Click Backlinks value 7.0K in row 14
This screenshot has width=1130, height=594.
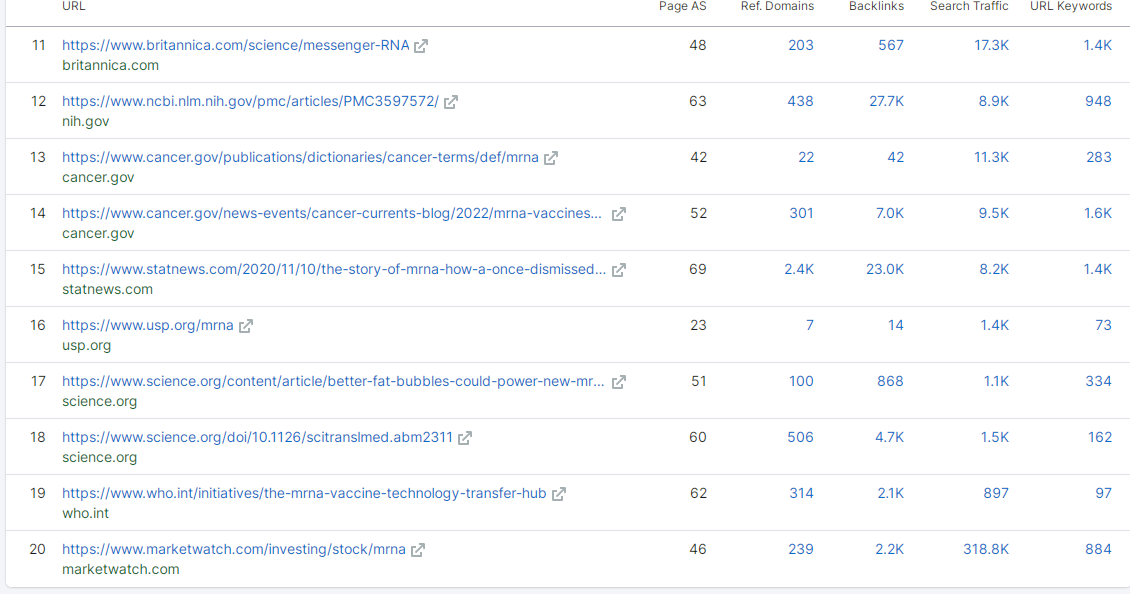tap(890, 213)
